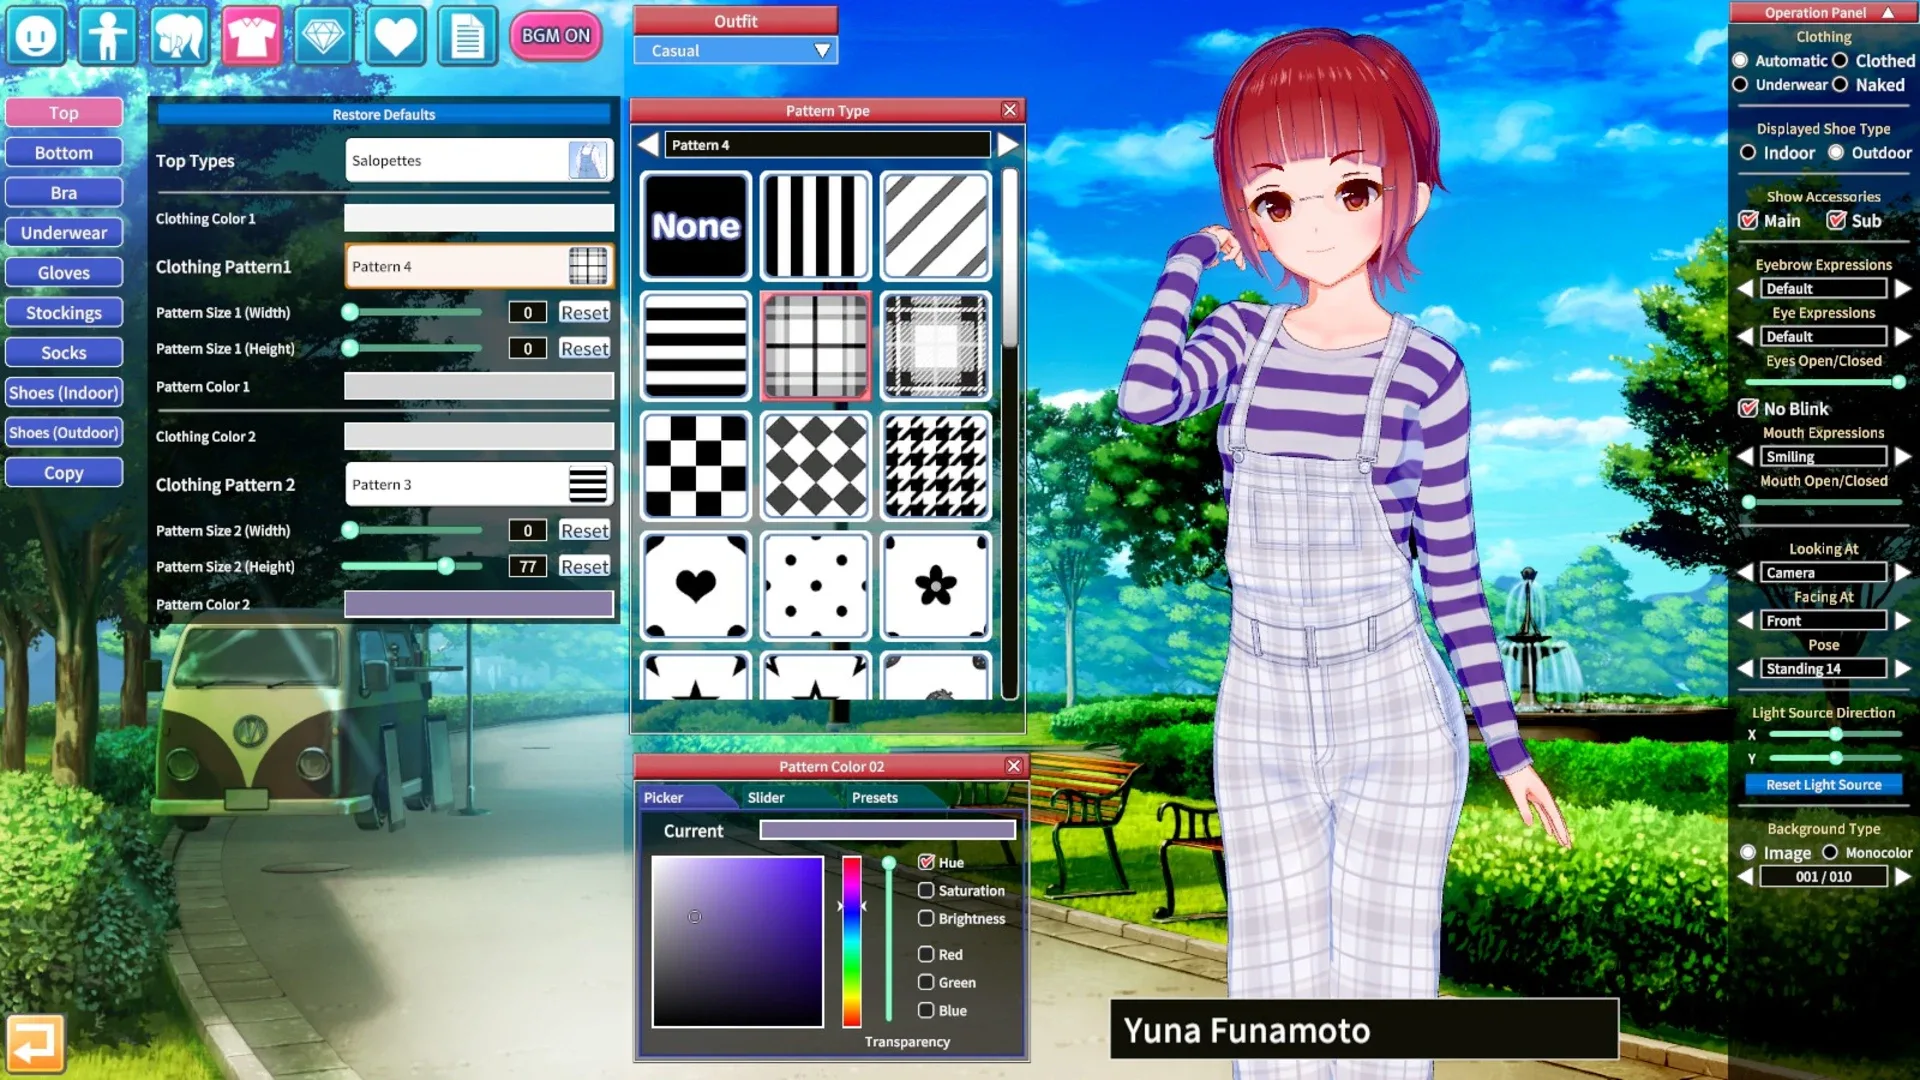1920x1080 pixels.
Task: Select the plaid pattern thumbnail
Action: 815,345
